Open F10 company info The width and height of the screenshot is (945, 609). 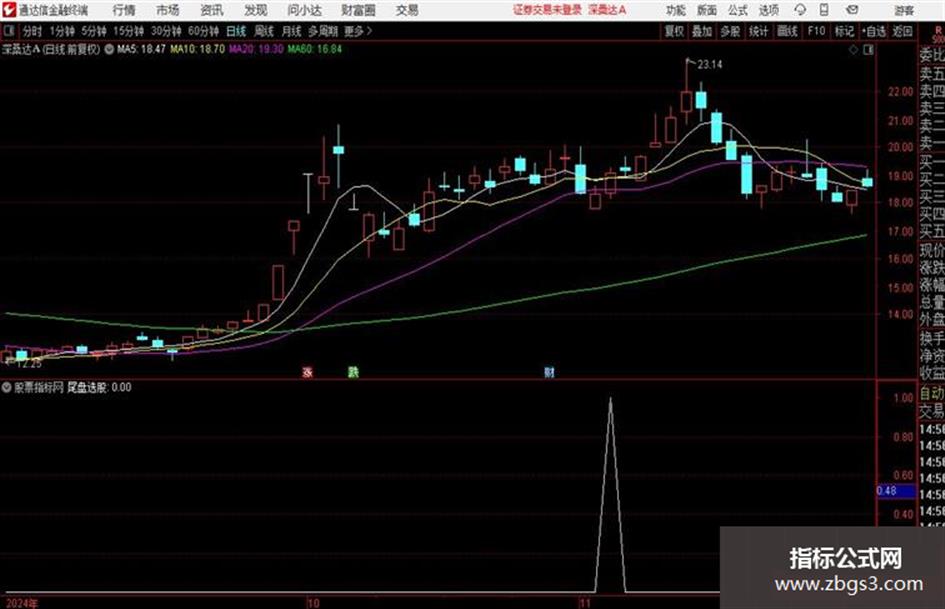click(816, 31)
